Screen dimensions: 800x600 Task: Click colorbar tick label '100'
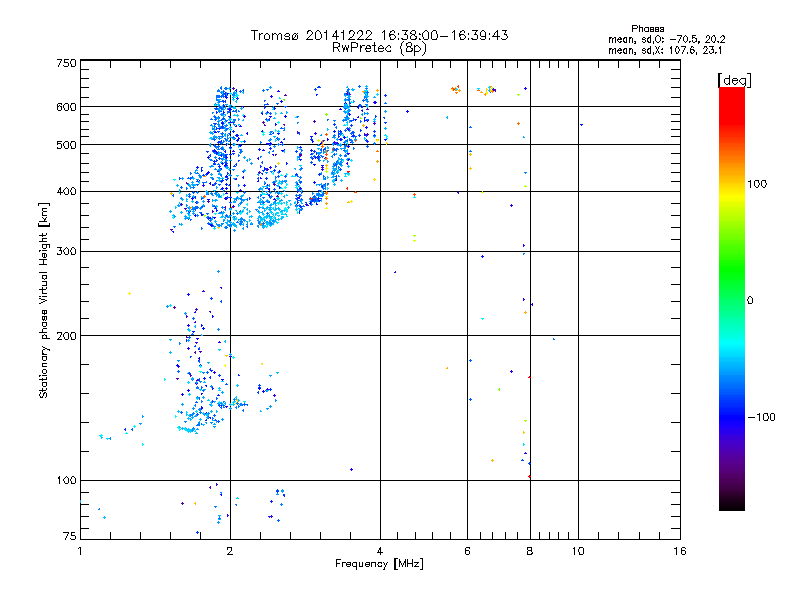click(x=757, y=184)
